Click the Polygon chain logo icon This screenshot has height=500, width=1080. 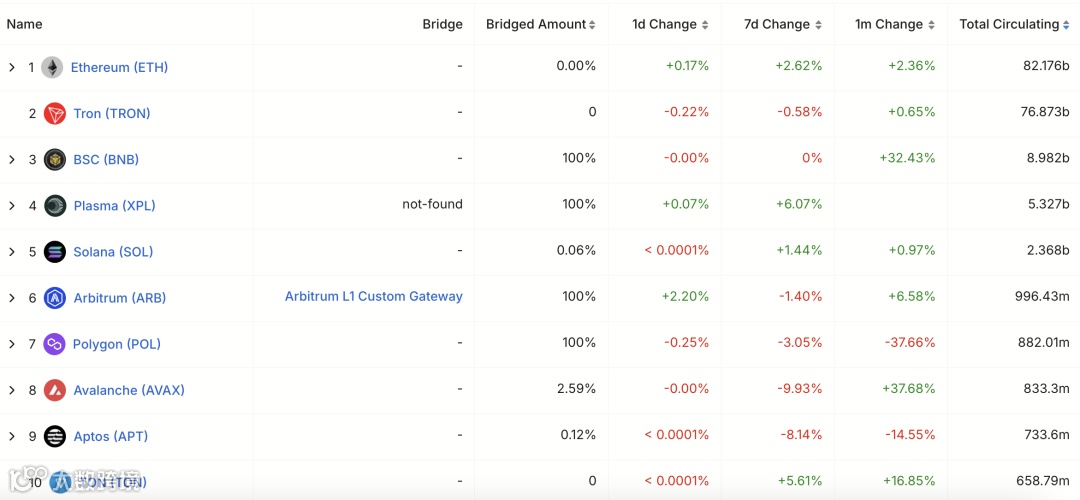click(x=55, y=344)
